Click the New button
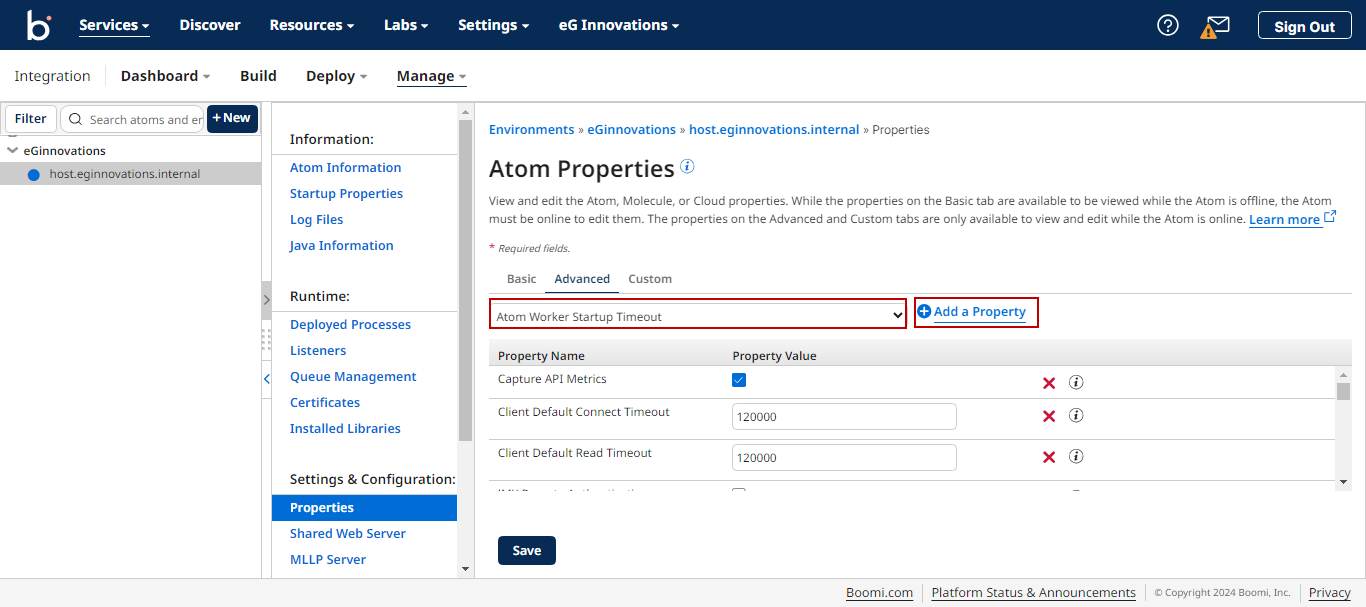 [x=232, y=118]
